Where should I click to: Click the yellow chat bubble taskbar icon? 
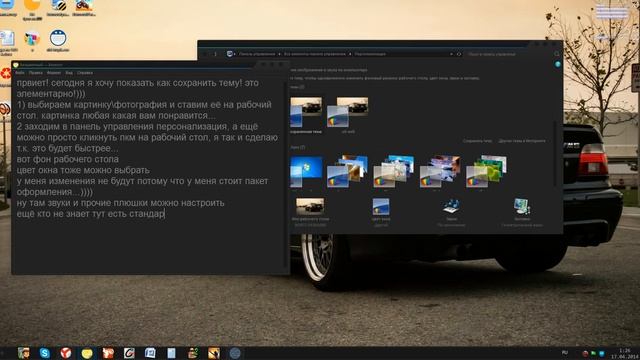click(x=87, y=353)
